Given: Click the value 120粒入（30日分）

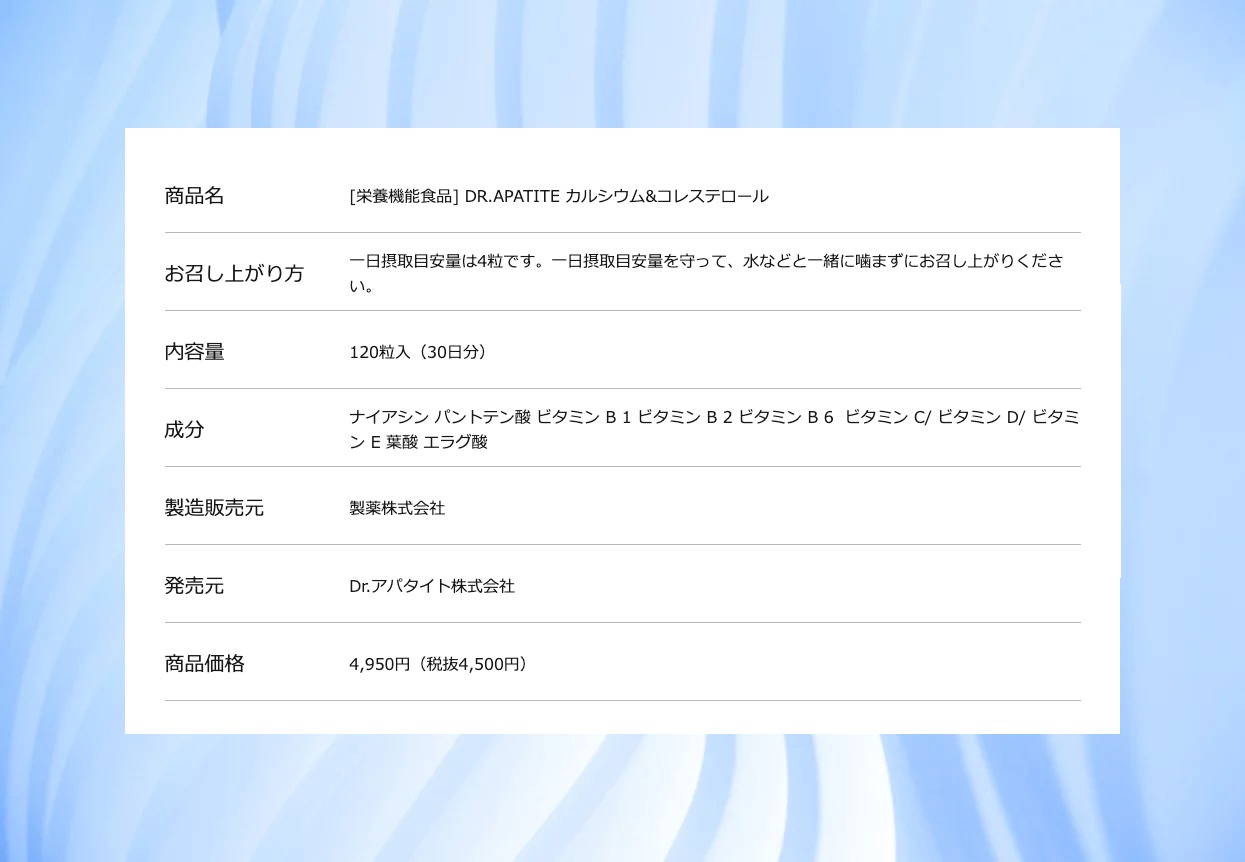Looking at the screenshot, I should click(421, 352).
